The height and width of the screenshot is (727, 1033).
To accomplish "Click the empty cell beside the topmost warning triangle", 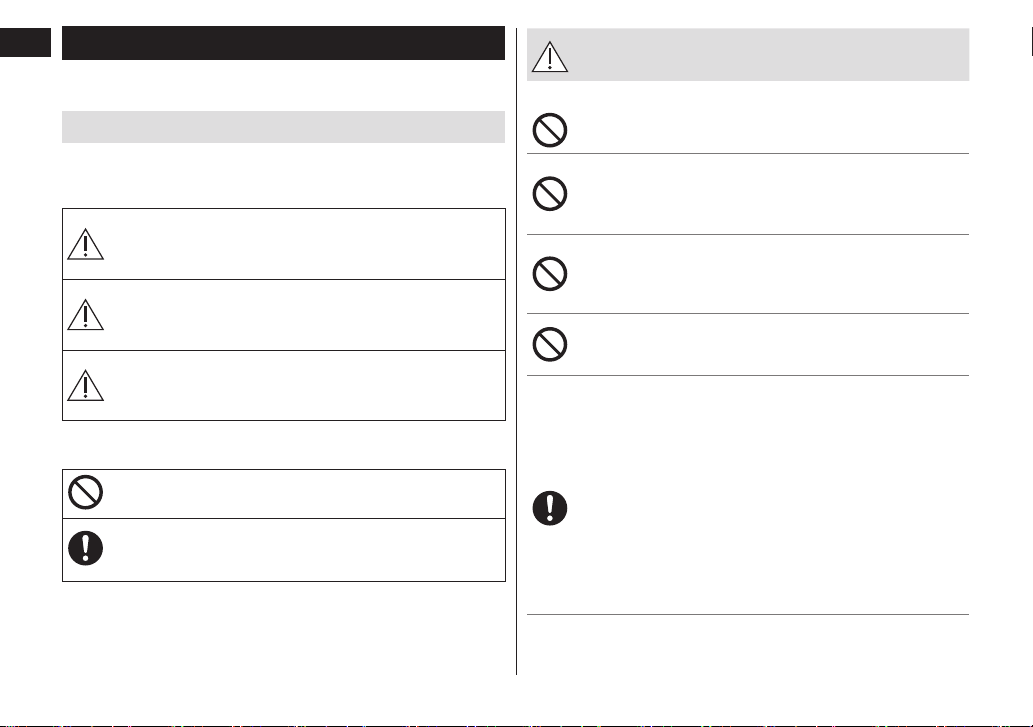I will click(305, 244).
